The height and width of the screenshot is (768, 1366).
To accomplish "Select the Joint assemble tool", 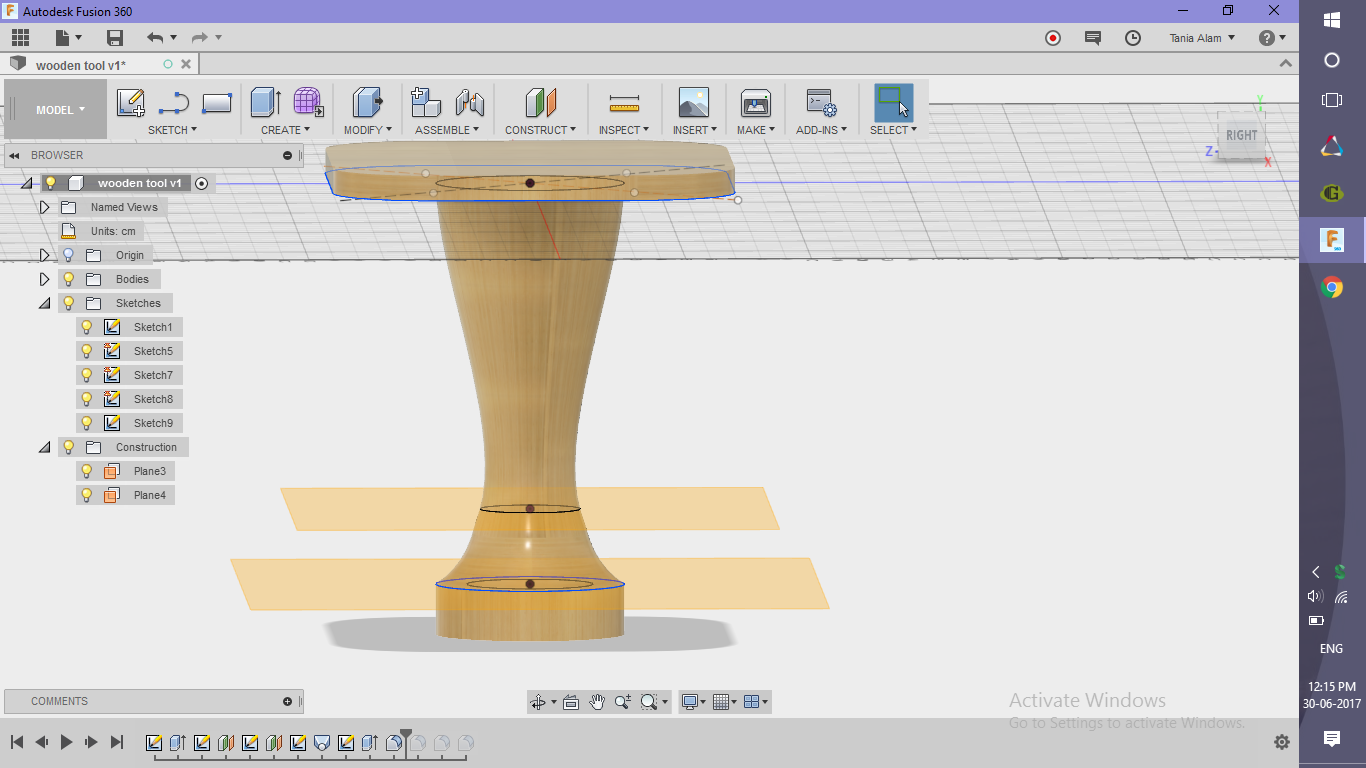I will 470,103.
